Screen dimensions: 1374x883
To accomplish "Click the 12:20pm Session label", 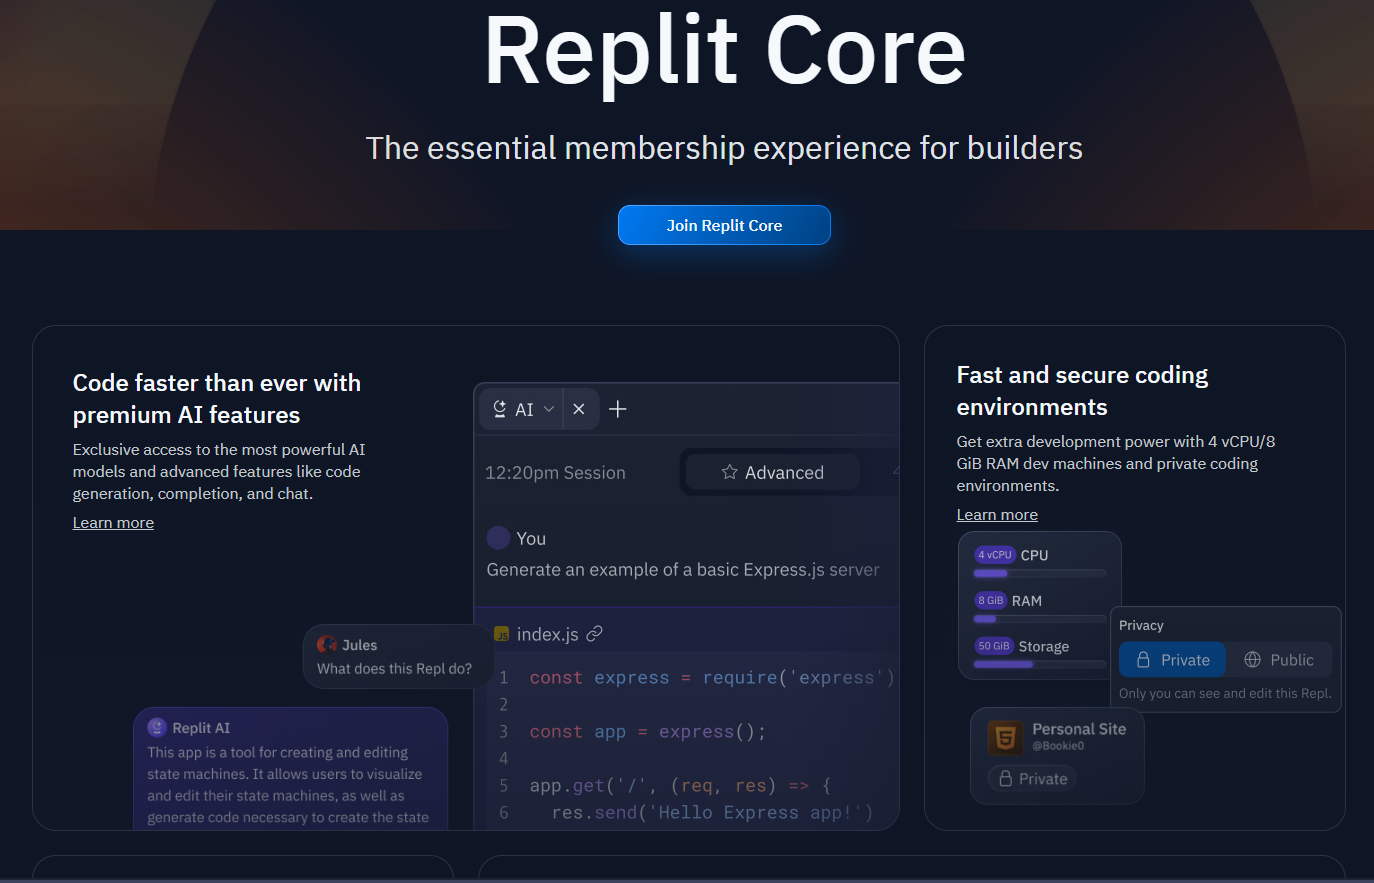I will click(x=555, y=473).
